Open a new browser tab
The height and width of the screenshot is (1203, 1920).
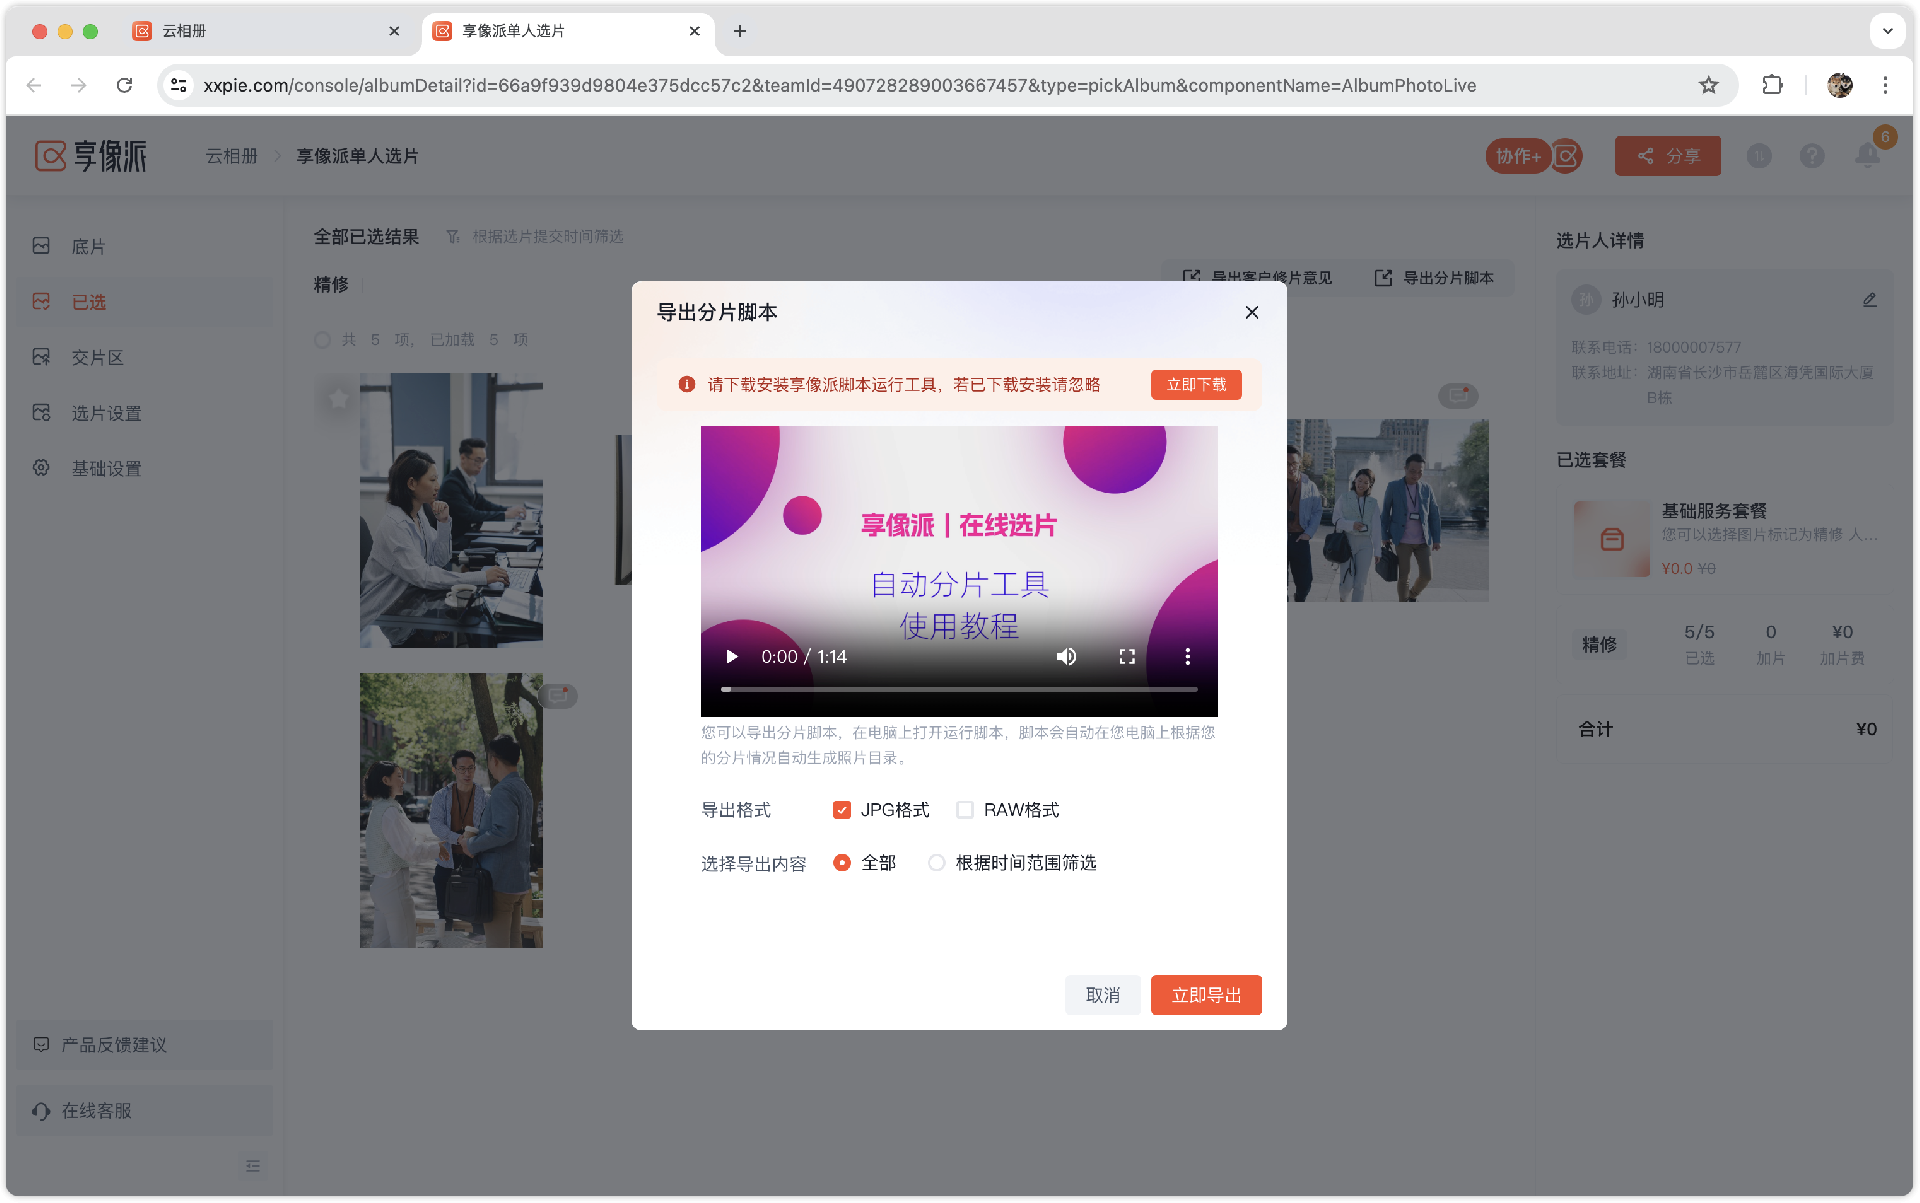[x=740, y=31]
